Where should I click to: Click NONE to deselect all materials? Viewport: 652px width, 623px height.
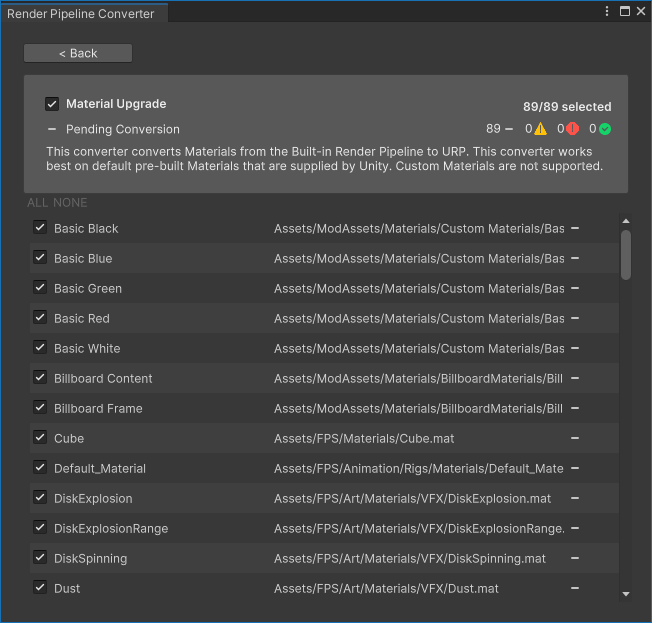(x=70, y=203)
